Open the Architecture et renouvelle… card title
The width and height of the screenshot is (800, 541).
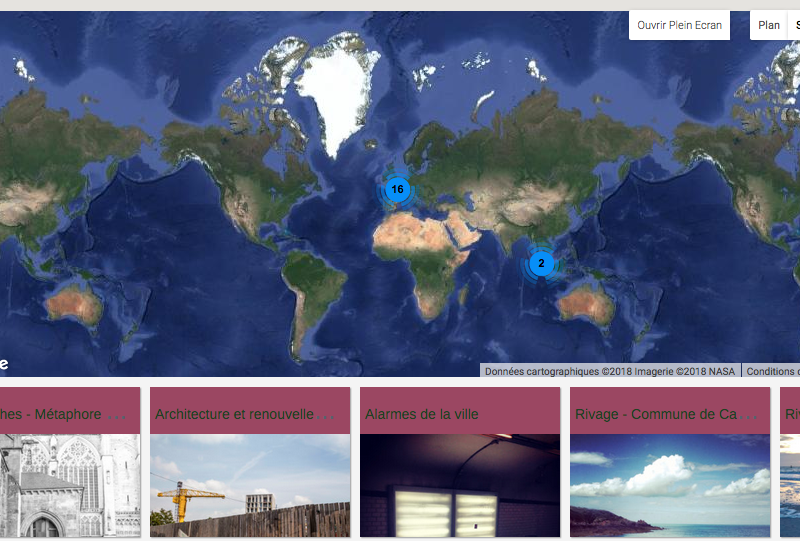(x=245, y=414)
